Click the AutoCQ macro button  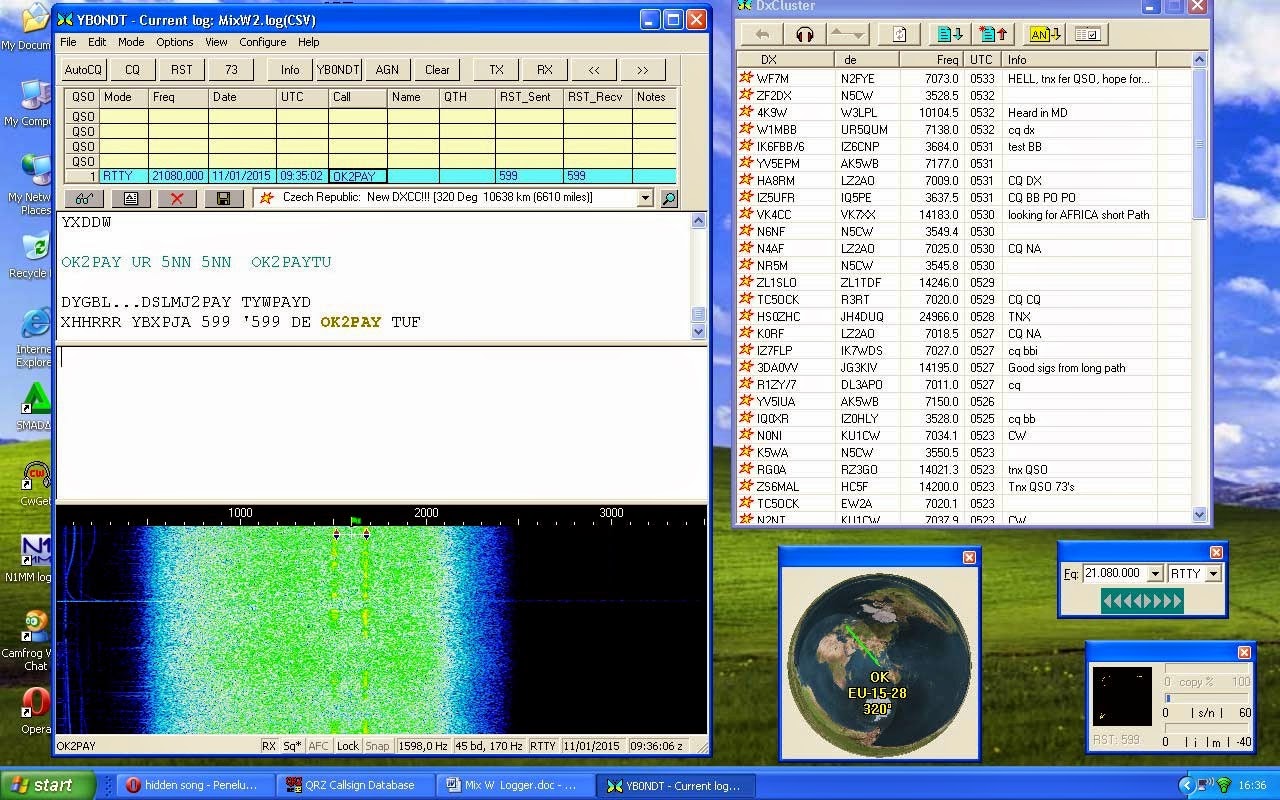[84, 70]
